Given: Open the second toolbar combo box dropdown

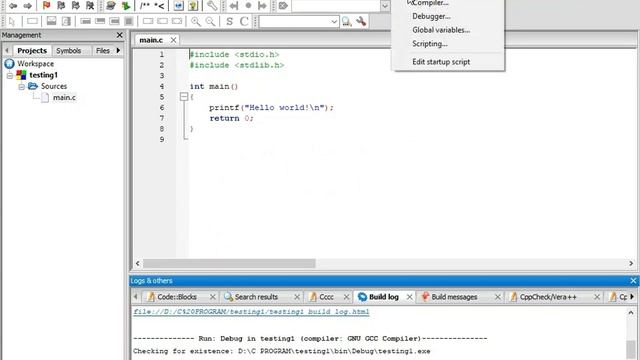Looking at the screenshot, I should tap(334, 21).
